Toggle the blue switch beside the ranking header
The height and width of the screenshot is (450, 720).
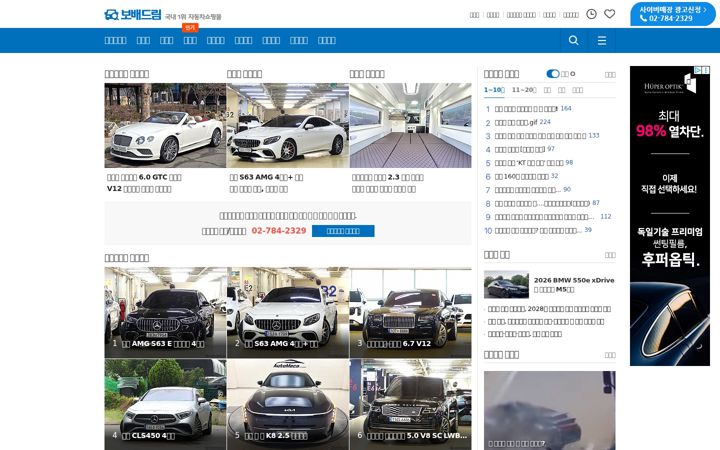[553, 74]
